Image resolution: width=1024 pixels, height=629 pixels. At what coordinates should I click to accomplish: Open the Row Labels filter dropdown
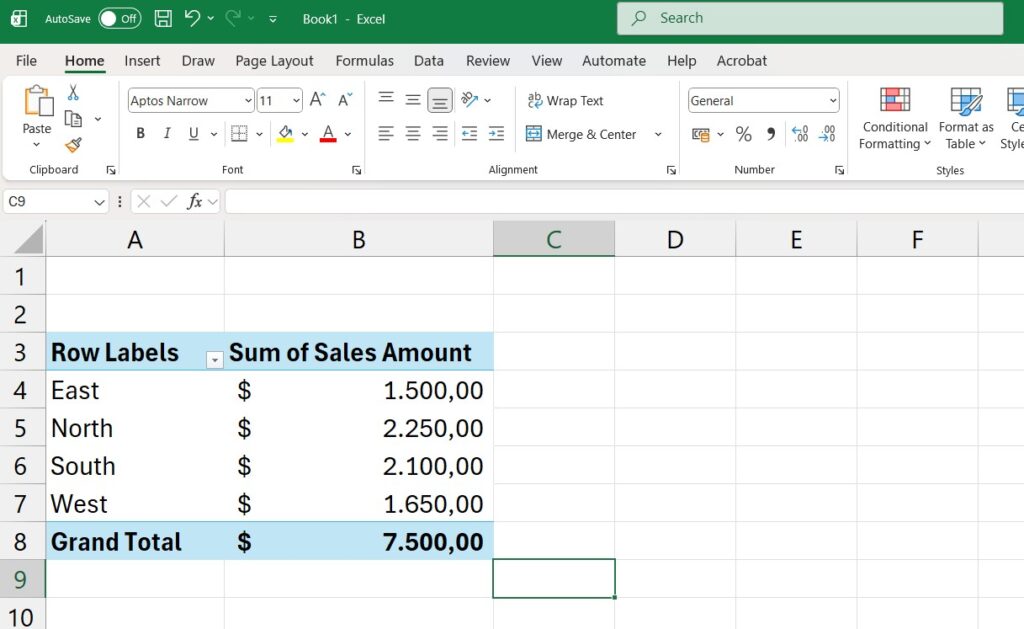click(214, 358)
